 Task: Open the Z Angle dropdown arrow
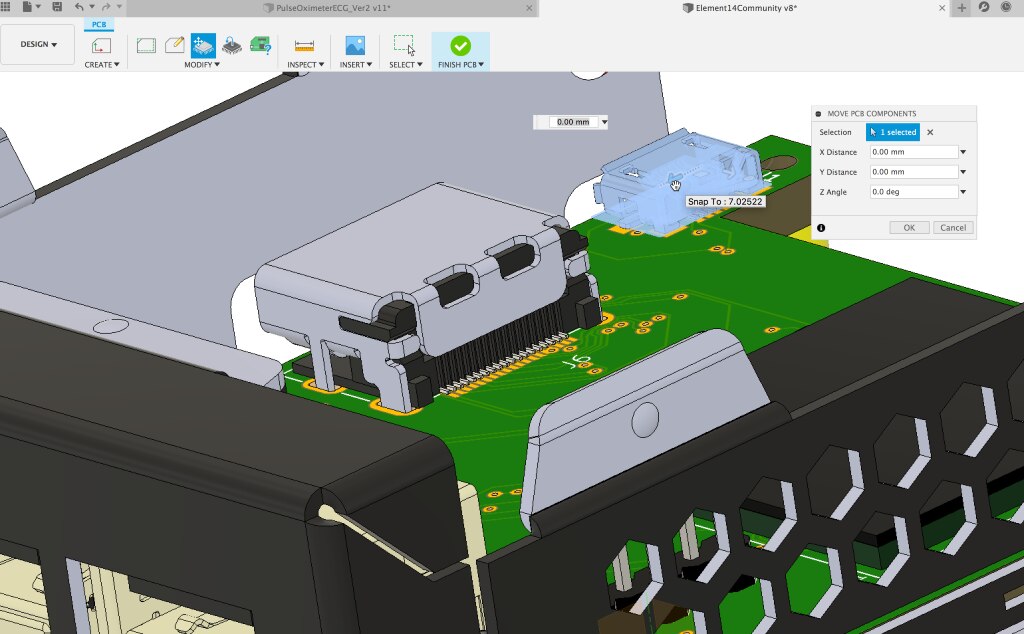coord(962,192)
